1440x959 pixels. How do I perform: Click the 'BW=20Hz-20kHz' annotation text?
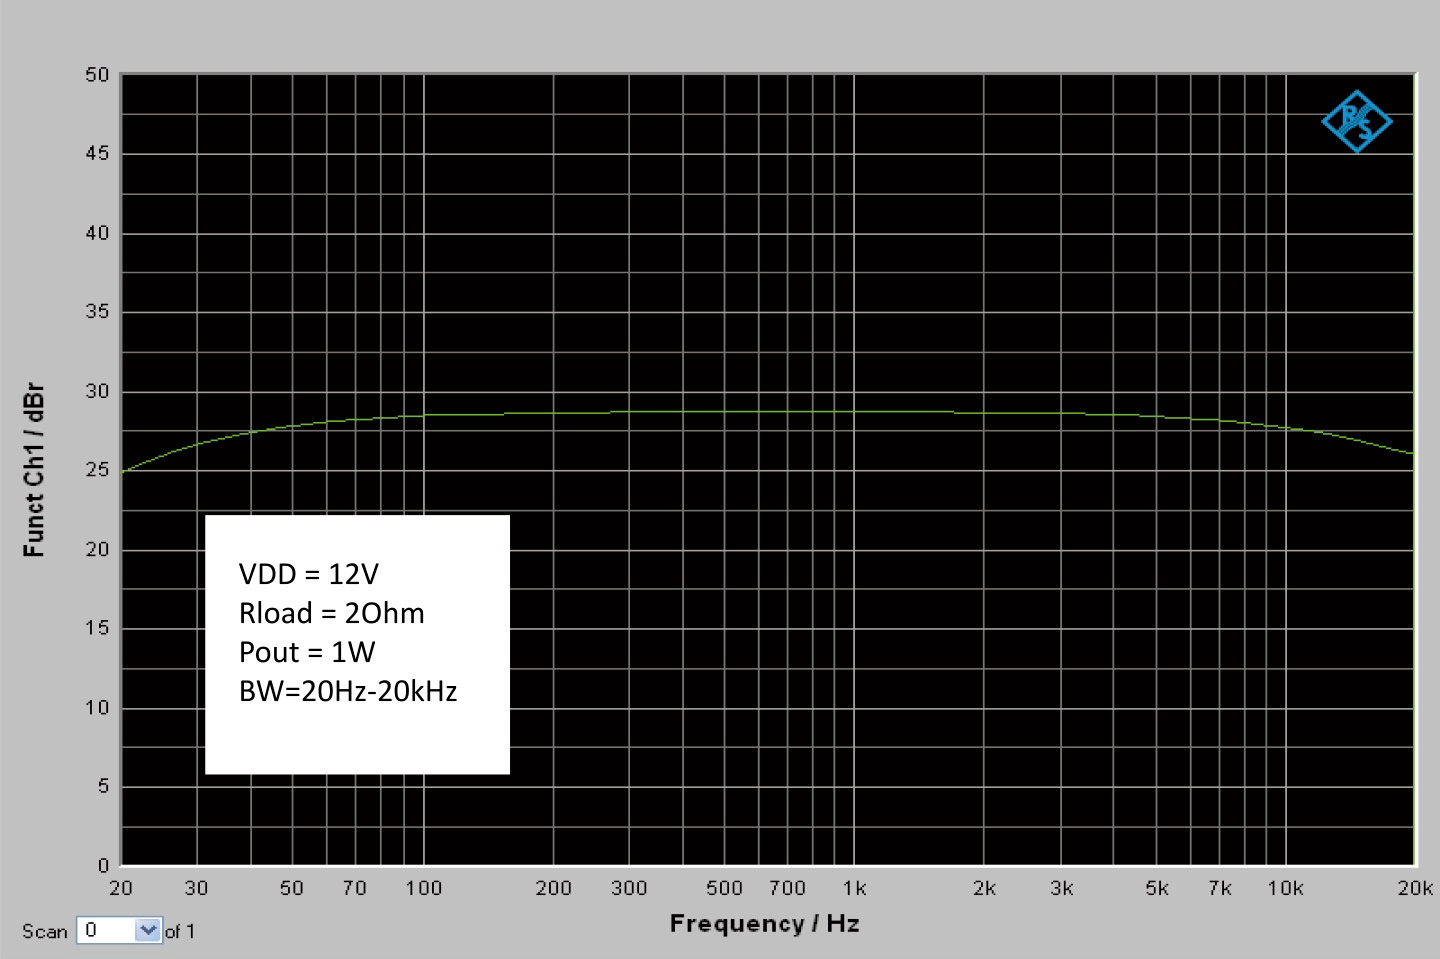click(x=347, y=691)
